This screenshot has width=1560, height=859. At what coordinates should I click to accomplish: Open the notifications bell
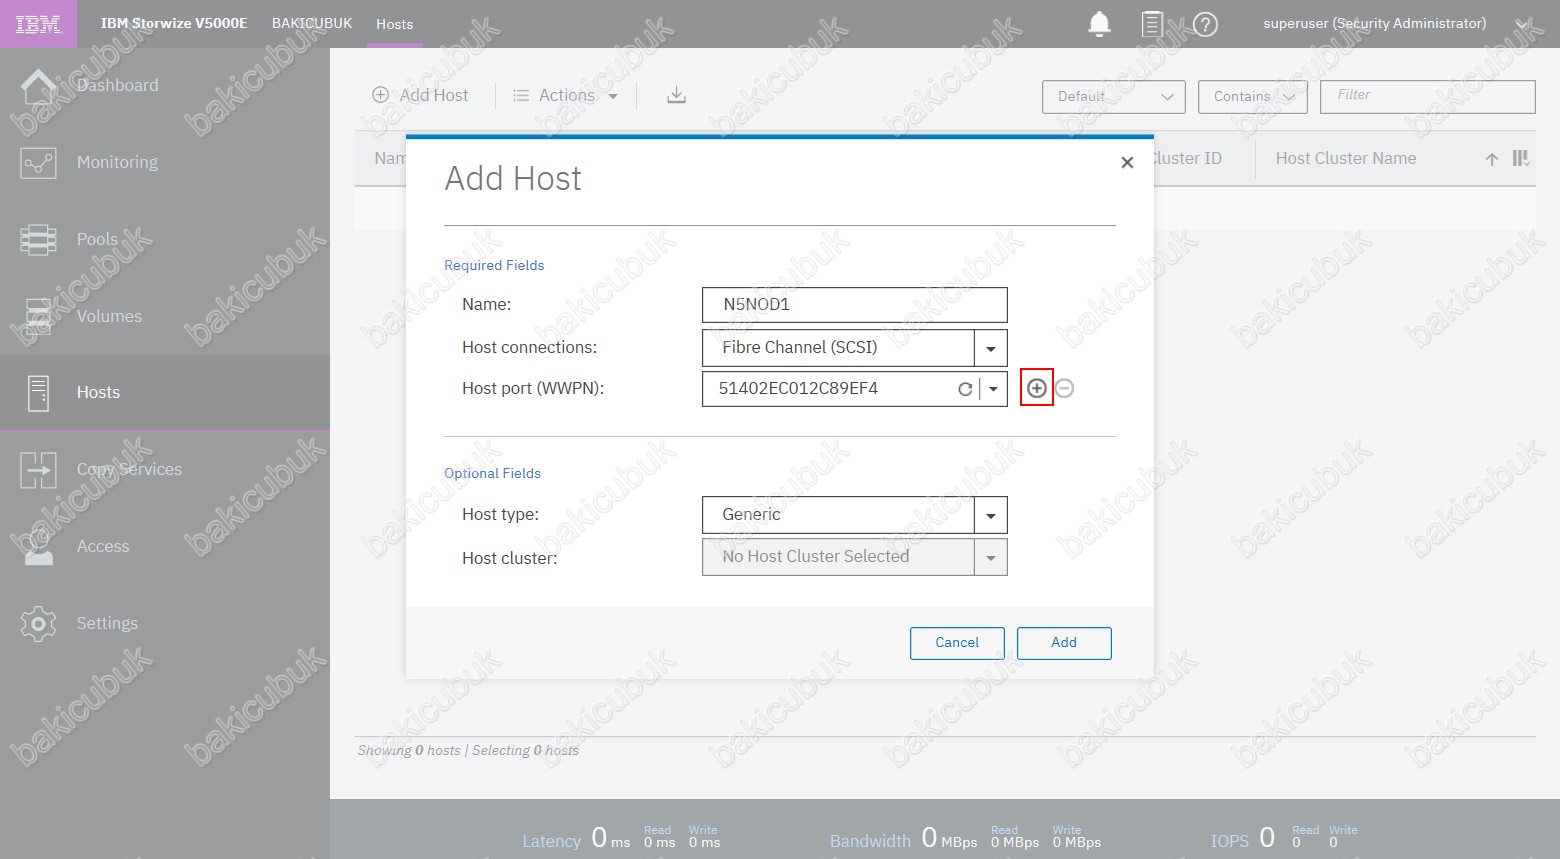coord(1099,23)
